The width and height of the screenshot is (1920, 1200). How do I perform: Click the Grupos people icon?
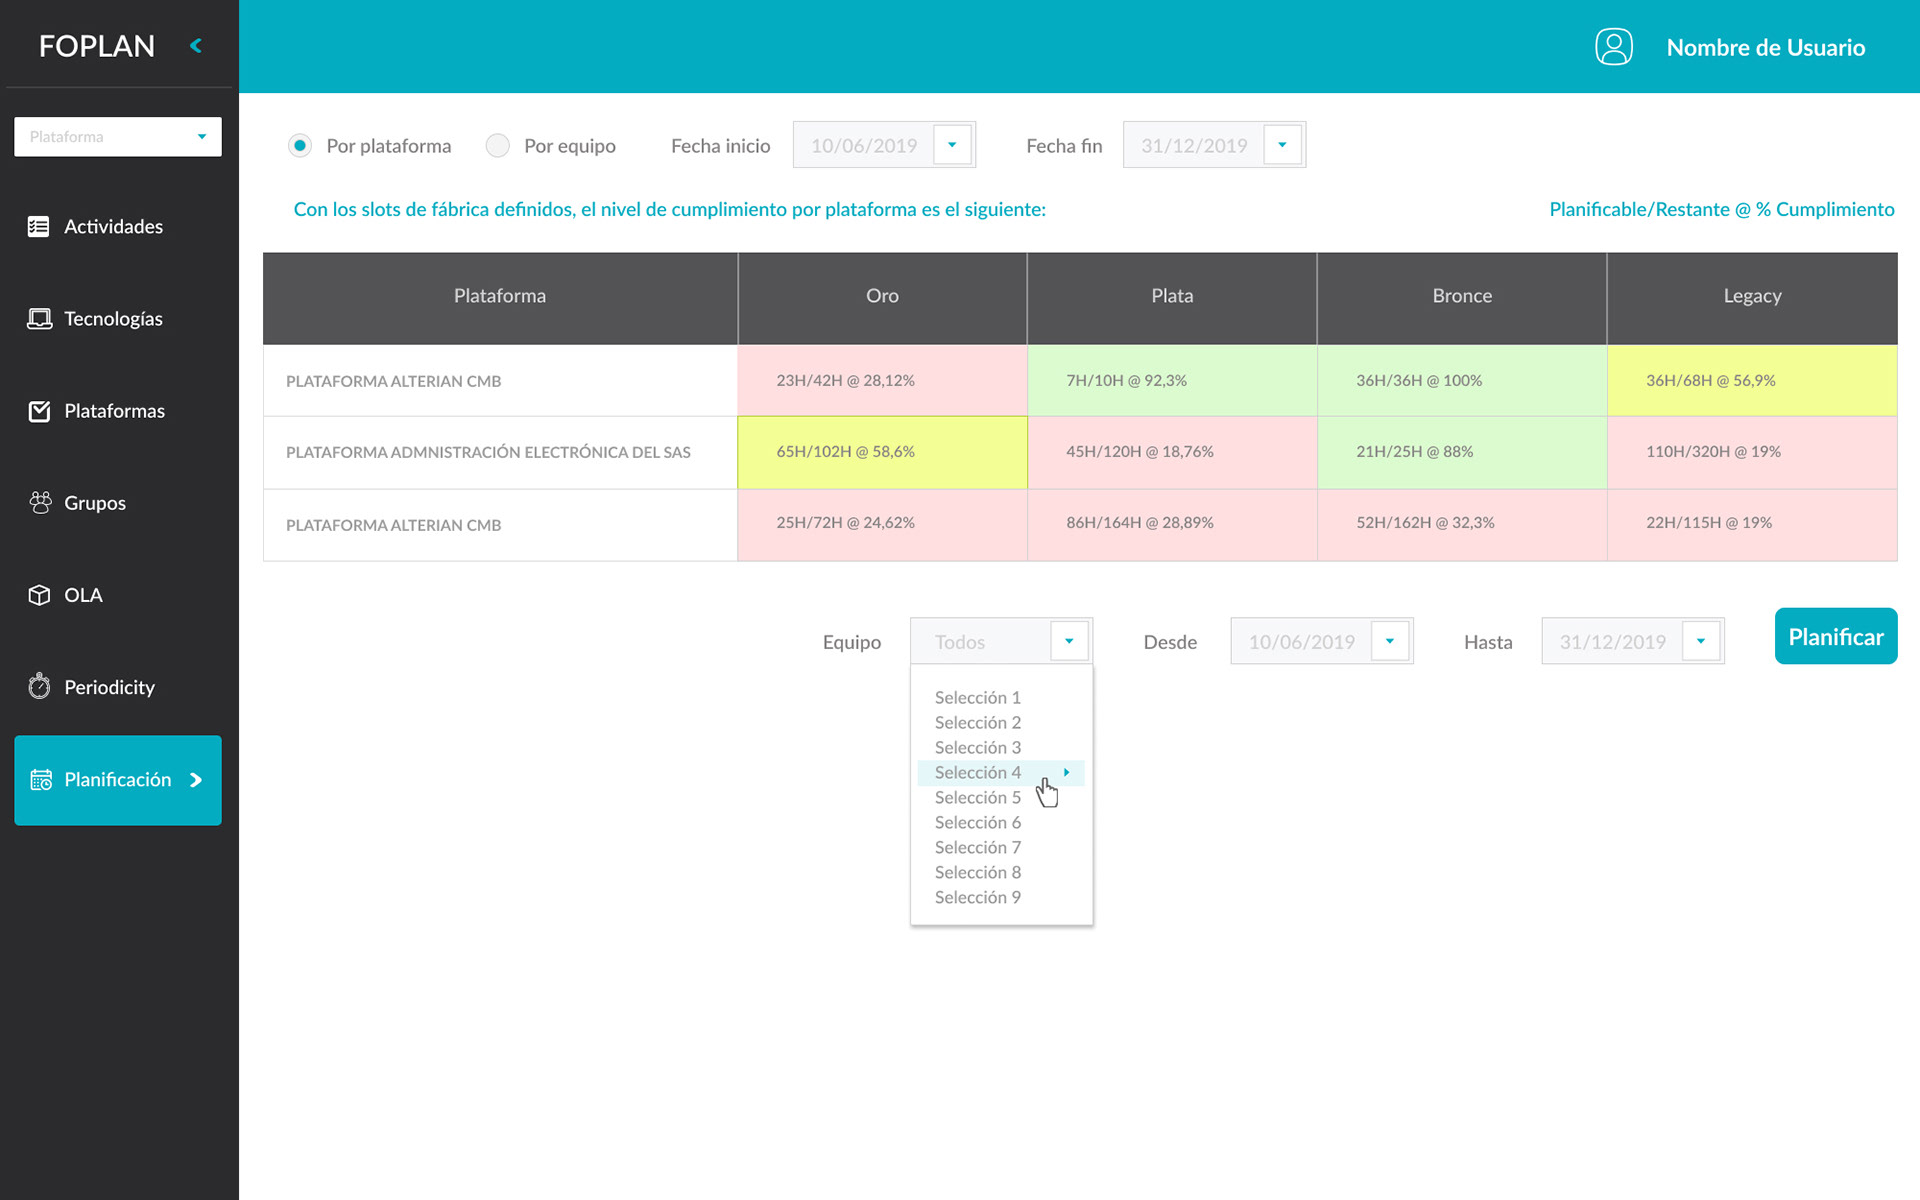click(40, 503)
